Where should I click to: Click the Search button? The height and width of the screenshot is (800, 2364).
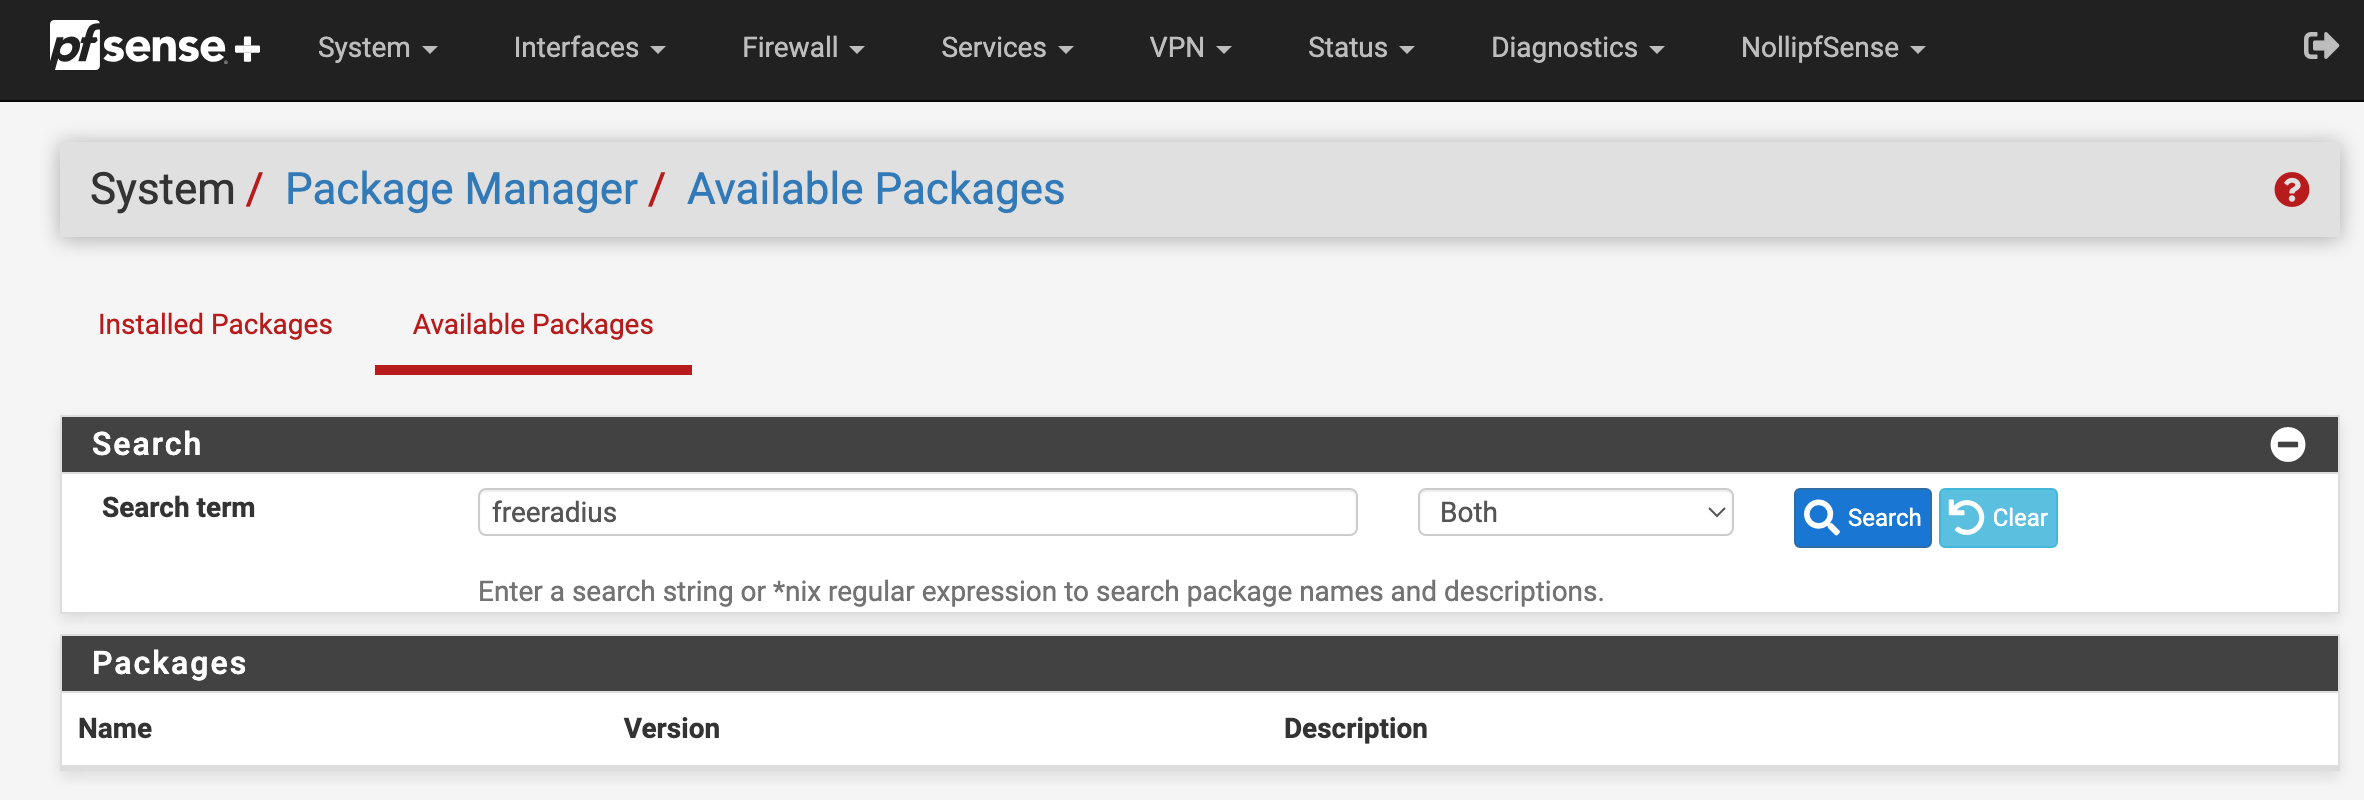tap(1861, 518)
